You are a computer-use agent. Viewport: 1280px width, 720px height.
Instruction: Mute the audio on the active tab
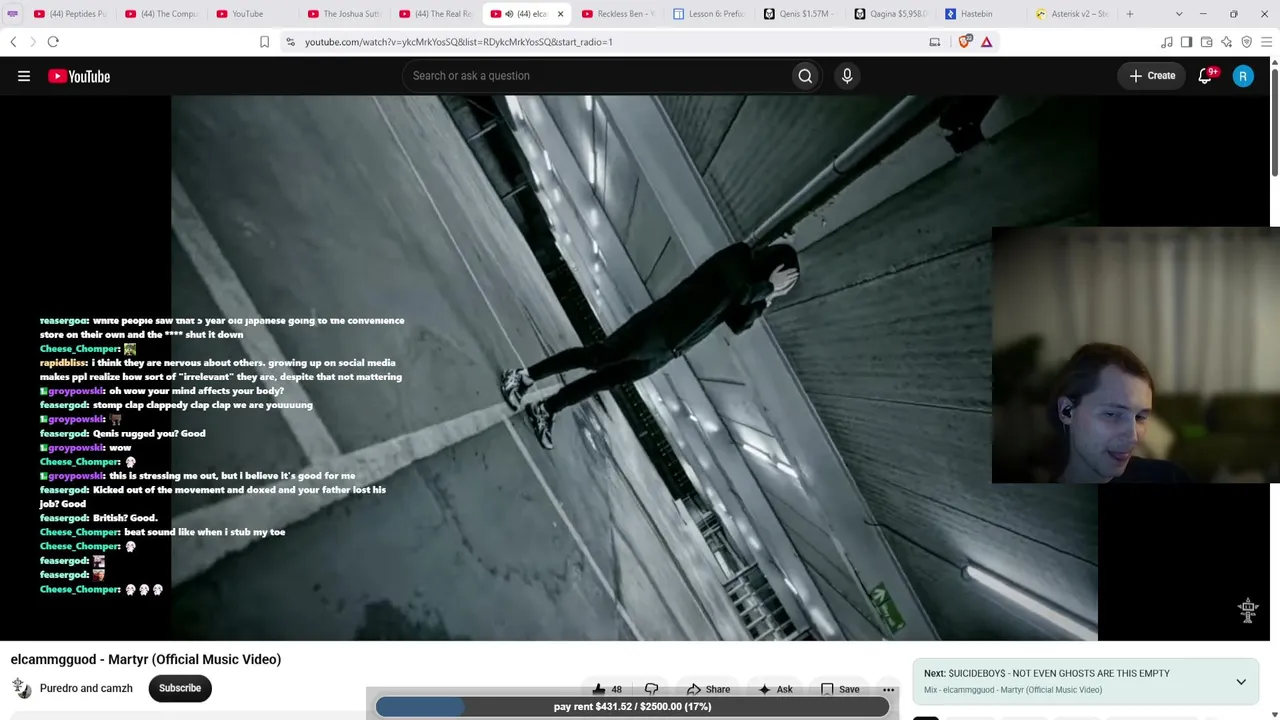point(509,14)
